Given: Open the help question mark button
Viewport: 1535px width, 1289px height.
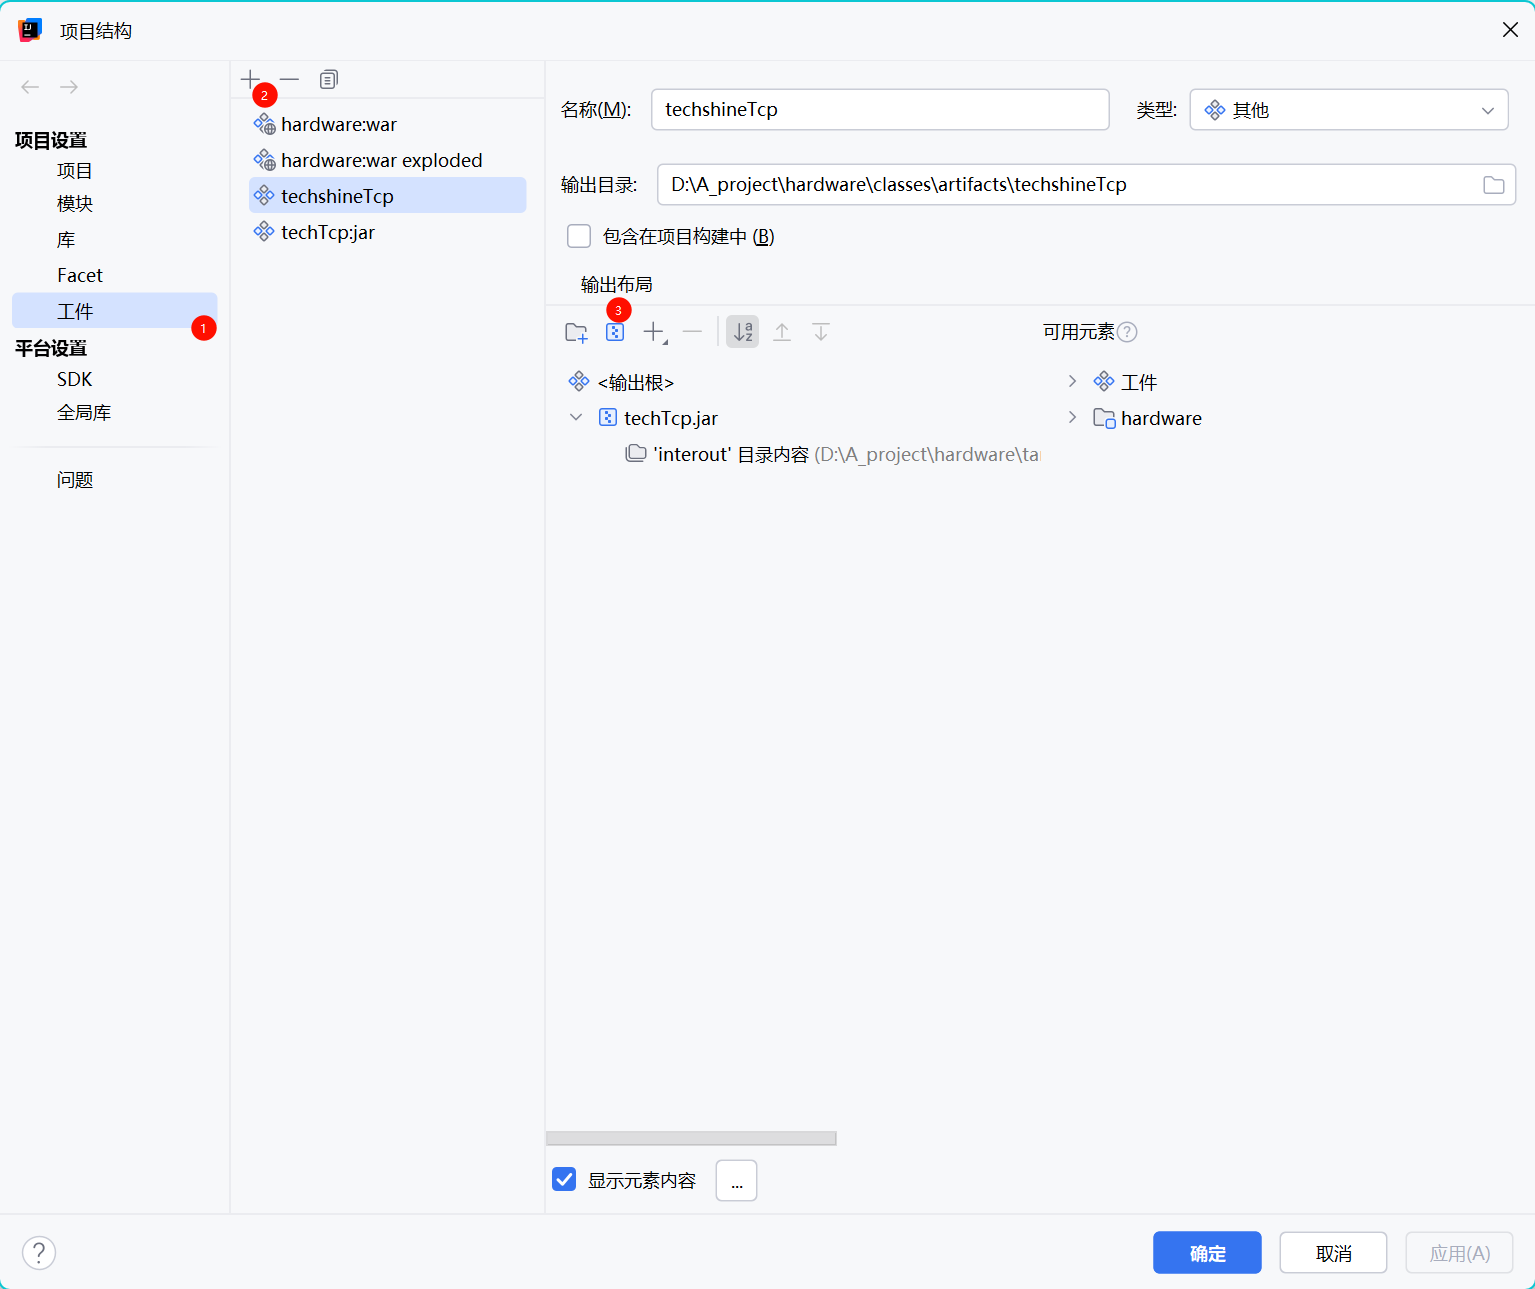Looking at the screenshot, I should click(x=39, y=1252).
